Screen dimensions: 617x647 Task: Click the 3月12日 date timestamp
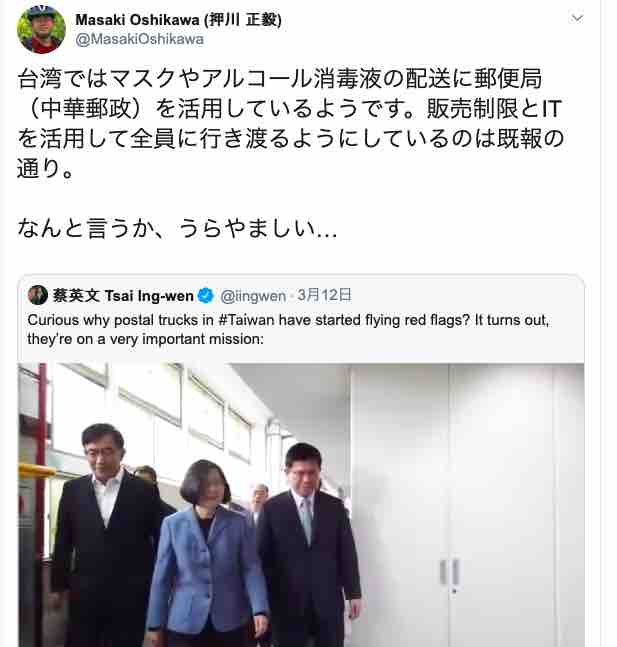(x=324, y=295)
